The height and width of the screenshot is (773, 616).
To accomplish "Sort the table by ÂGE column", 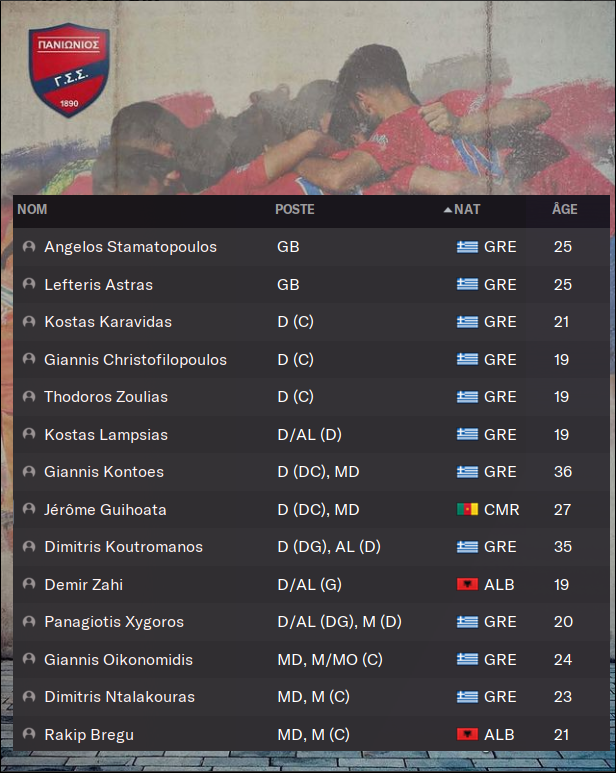I will click(565, 210).
